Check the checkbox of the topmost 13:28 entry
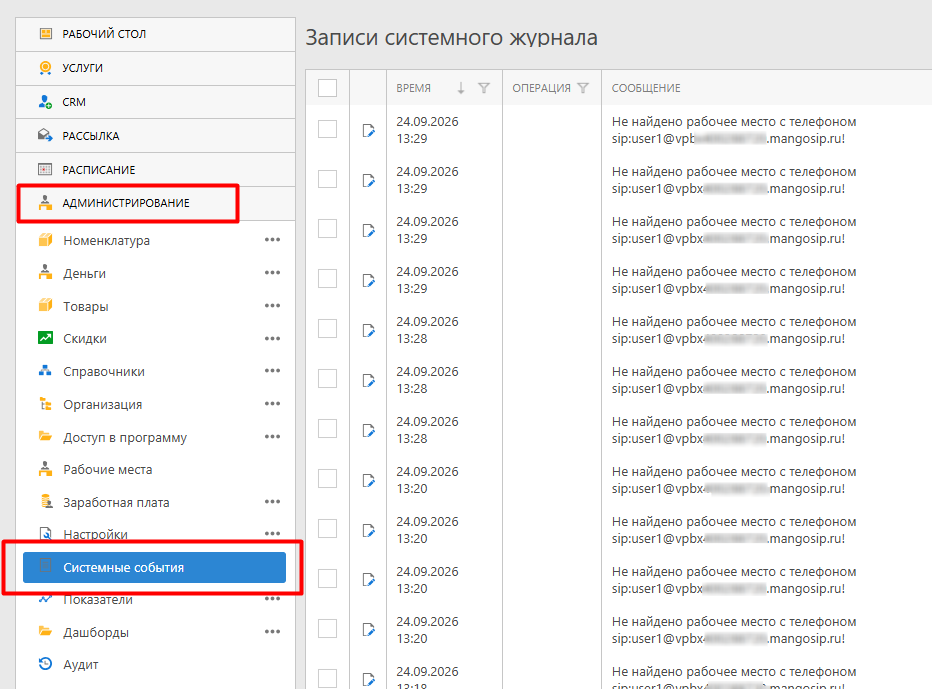 [328, 329]
